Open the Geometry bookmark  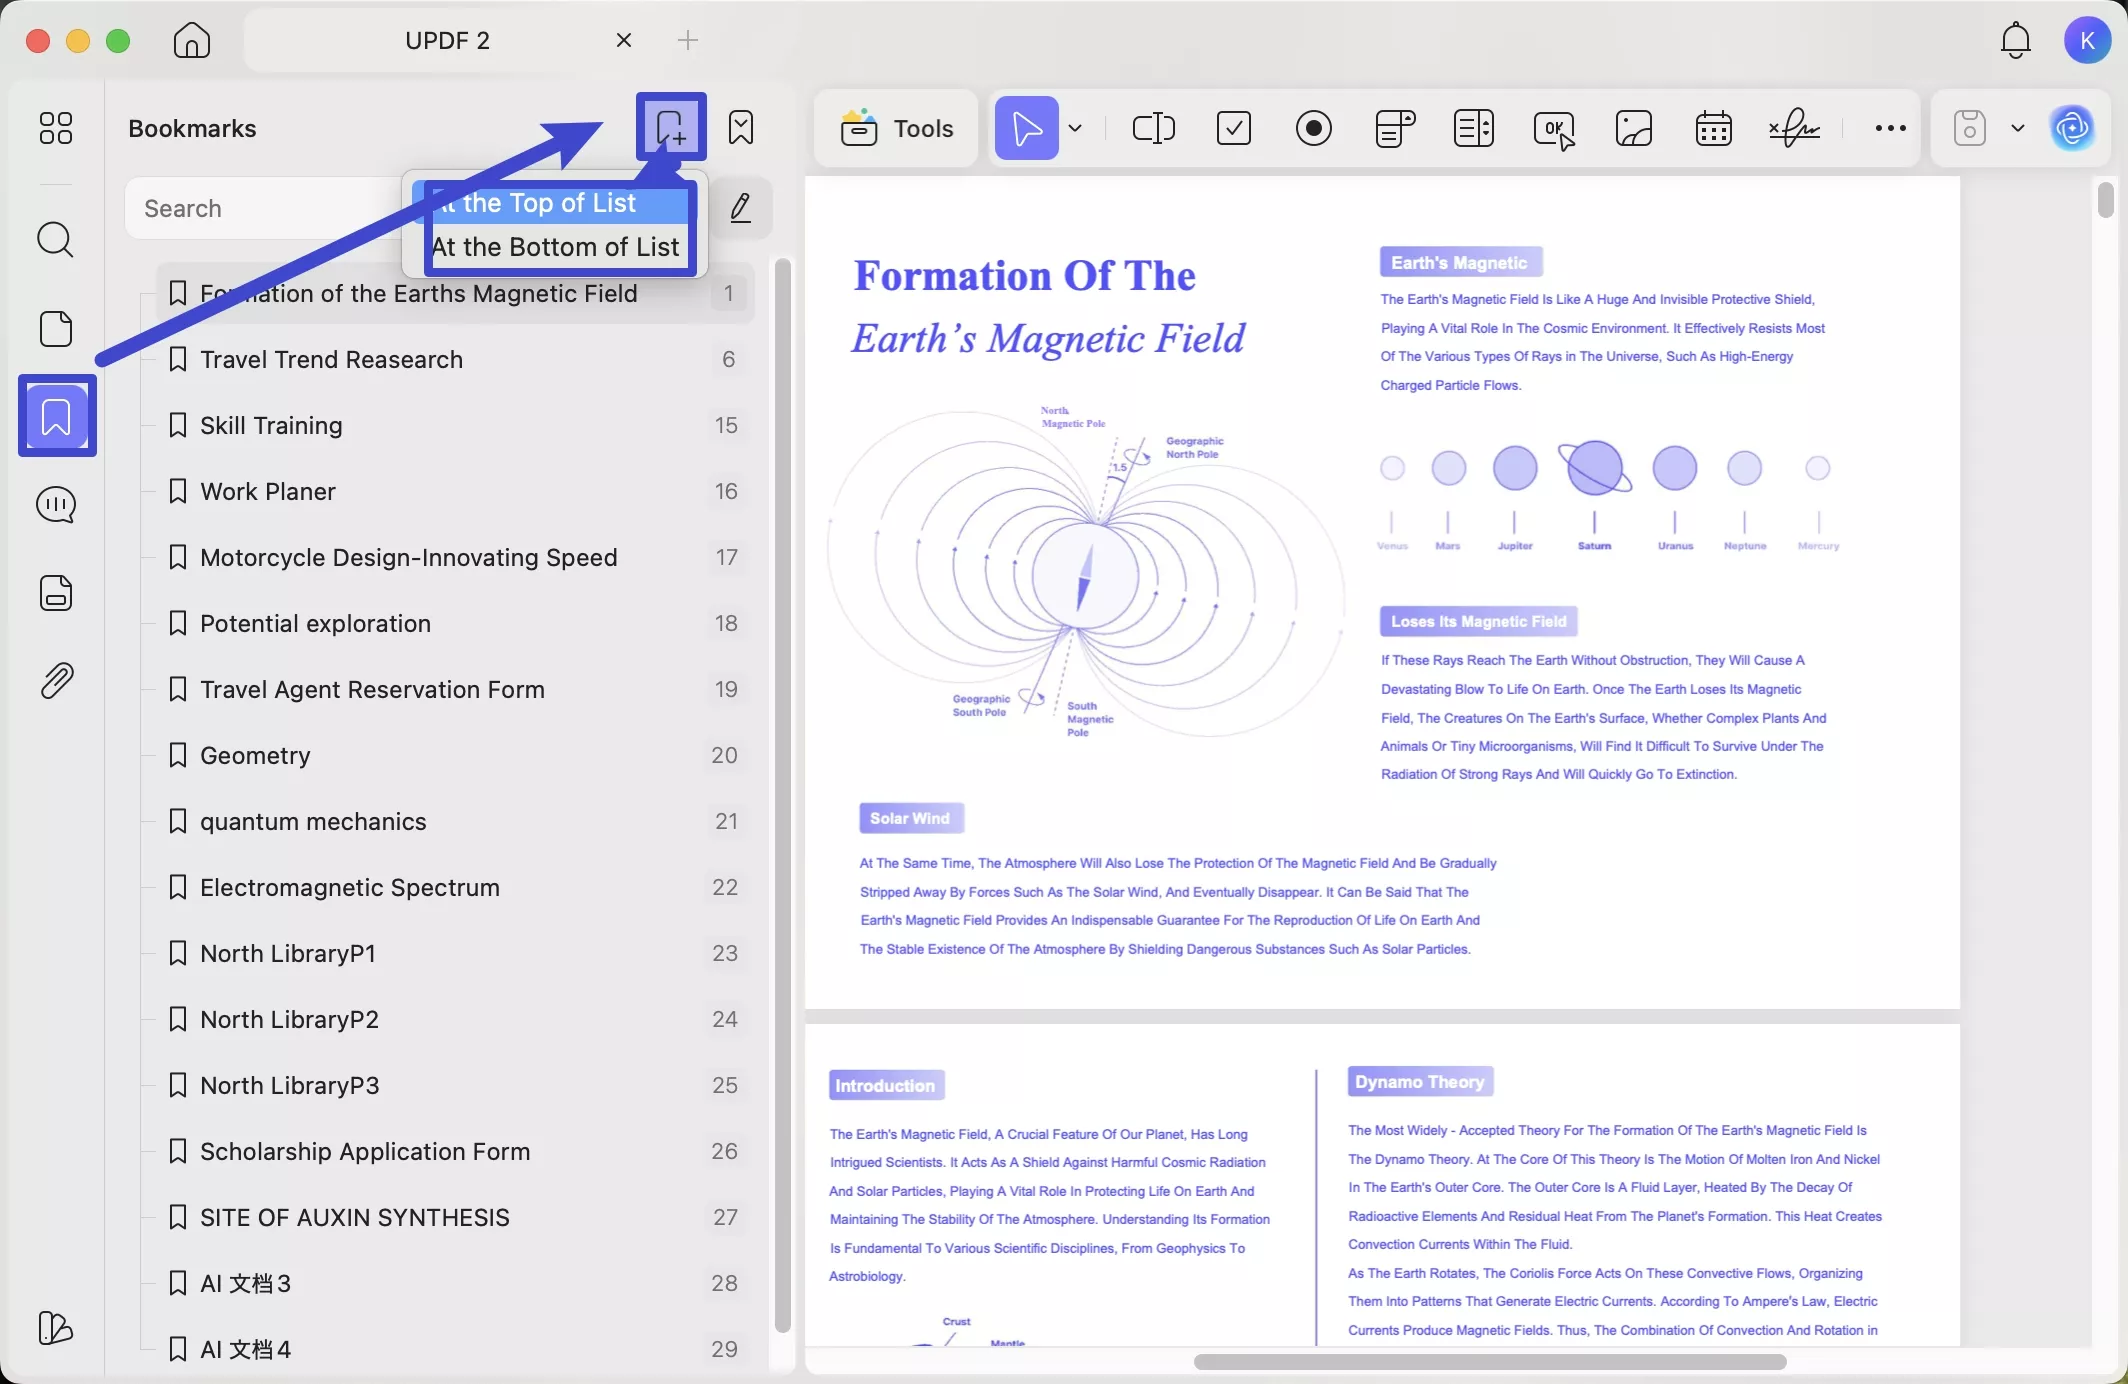(x=255, y=755)
